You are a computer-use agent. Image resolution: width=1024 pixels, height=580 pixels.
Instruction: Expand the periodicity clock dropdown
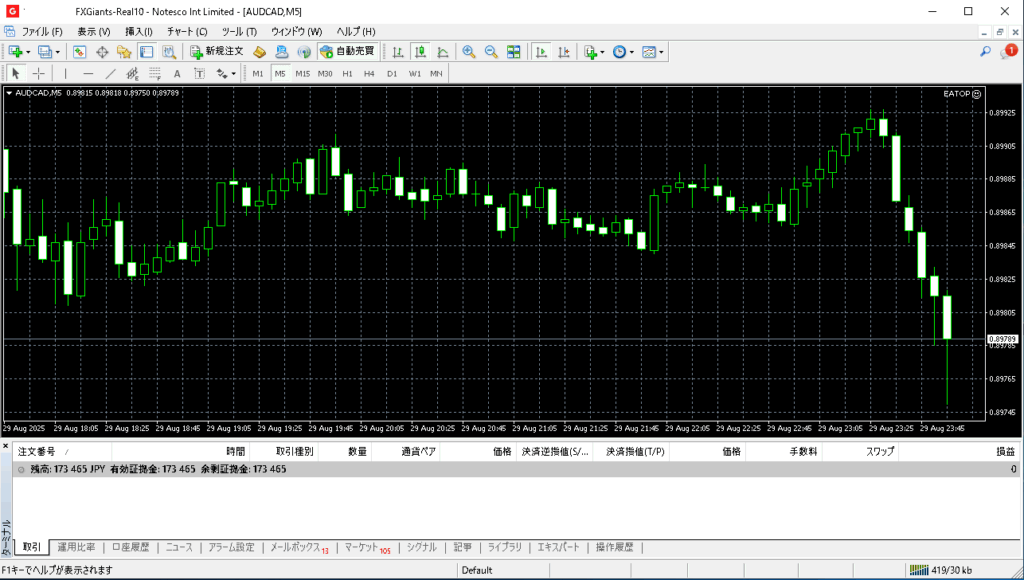point(632,52)
